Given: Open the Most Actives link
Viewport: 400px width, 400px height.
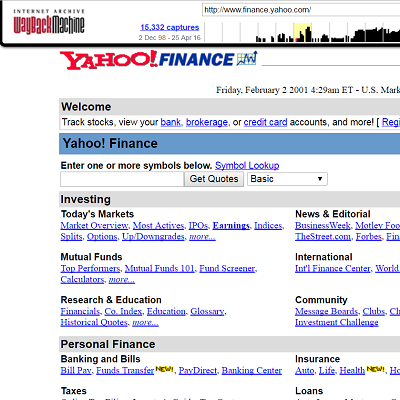Looking at the screenshot, I should (158, 226).
